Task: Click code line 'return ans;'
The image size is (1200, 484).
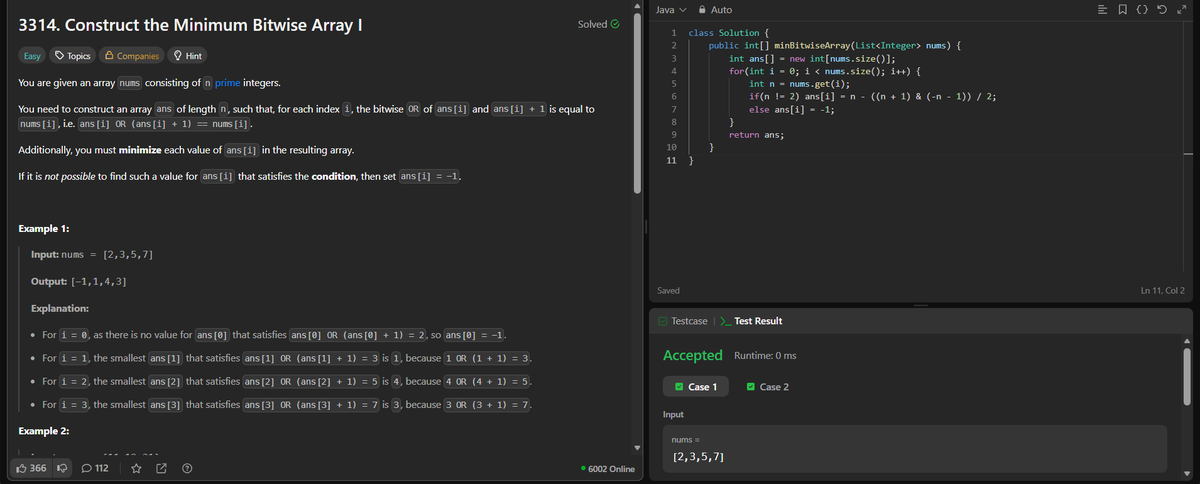Action: pyautogui.click(x=755, y=134)
